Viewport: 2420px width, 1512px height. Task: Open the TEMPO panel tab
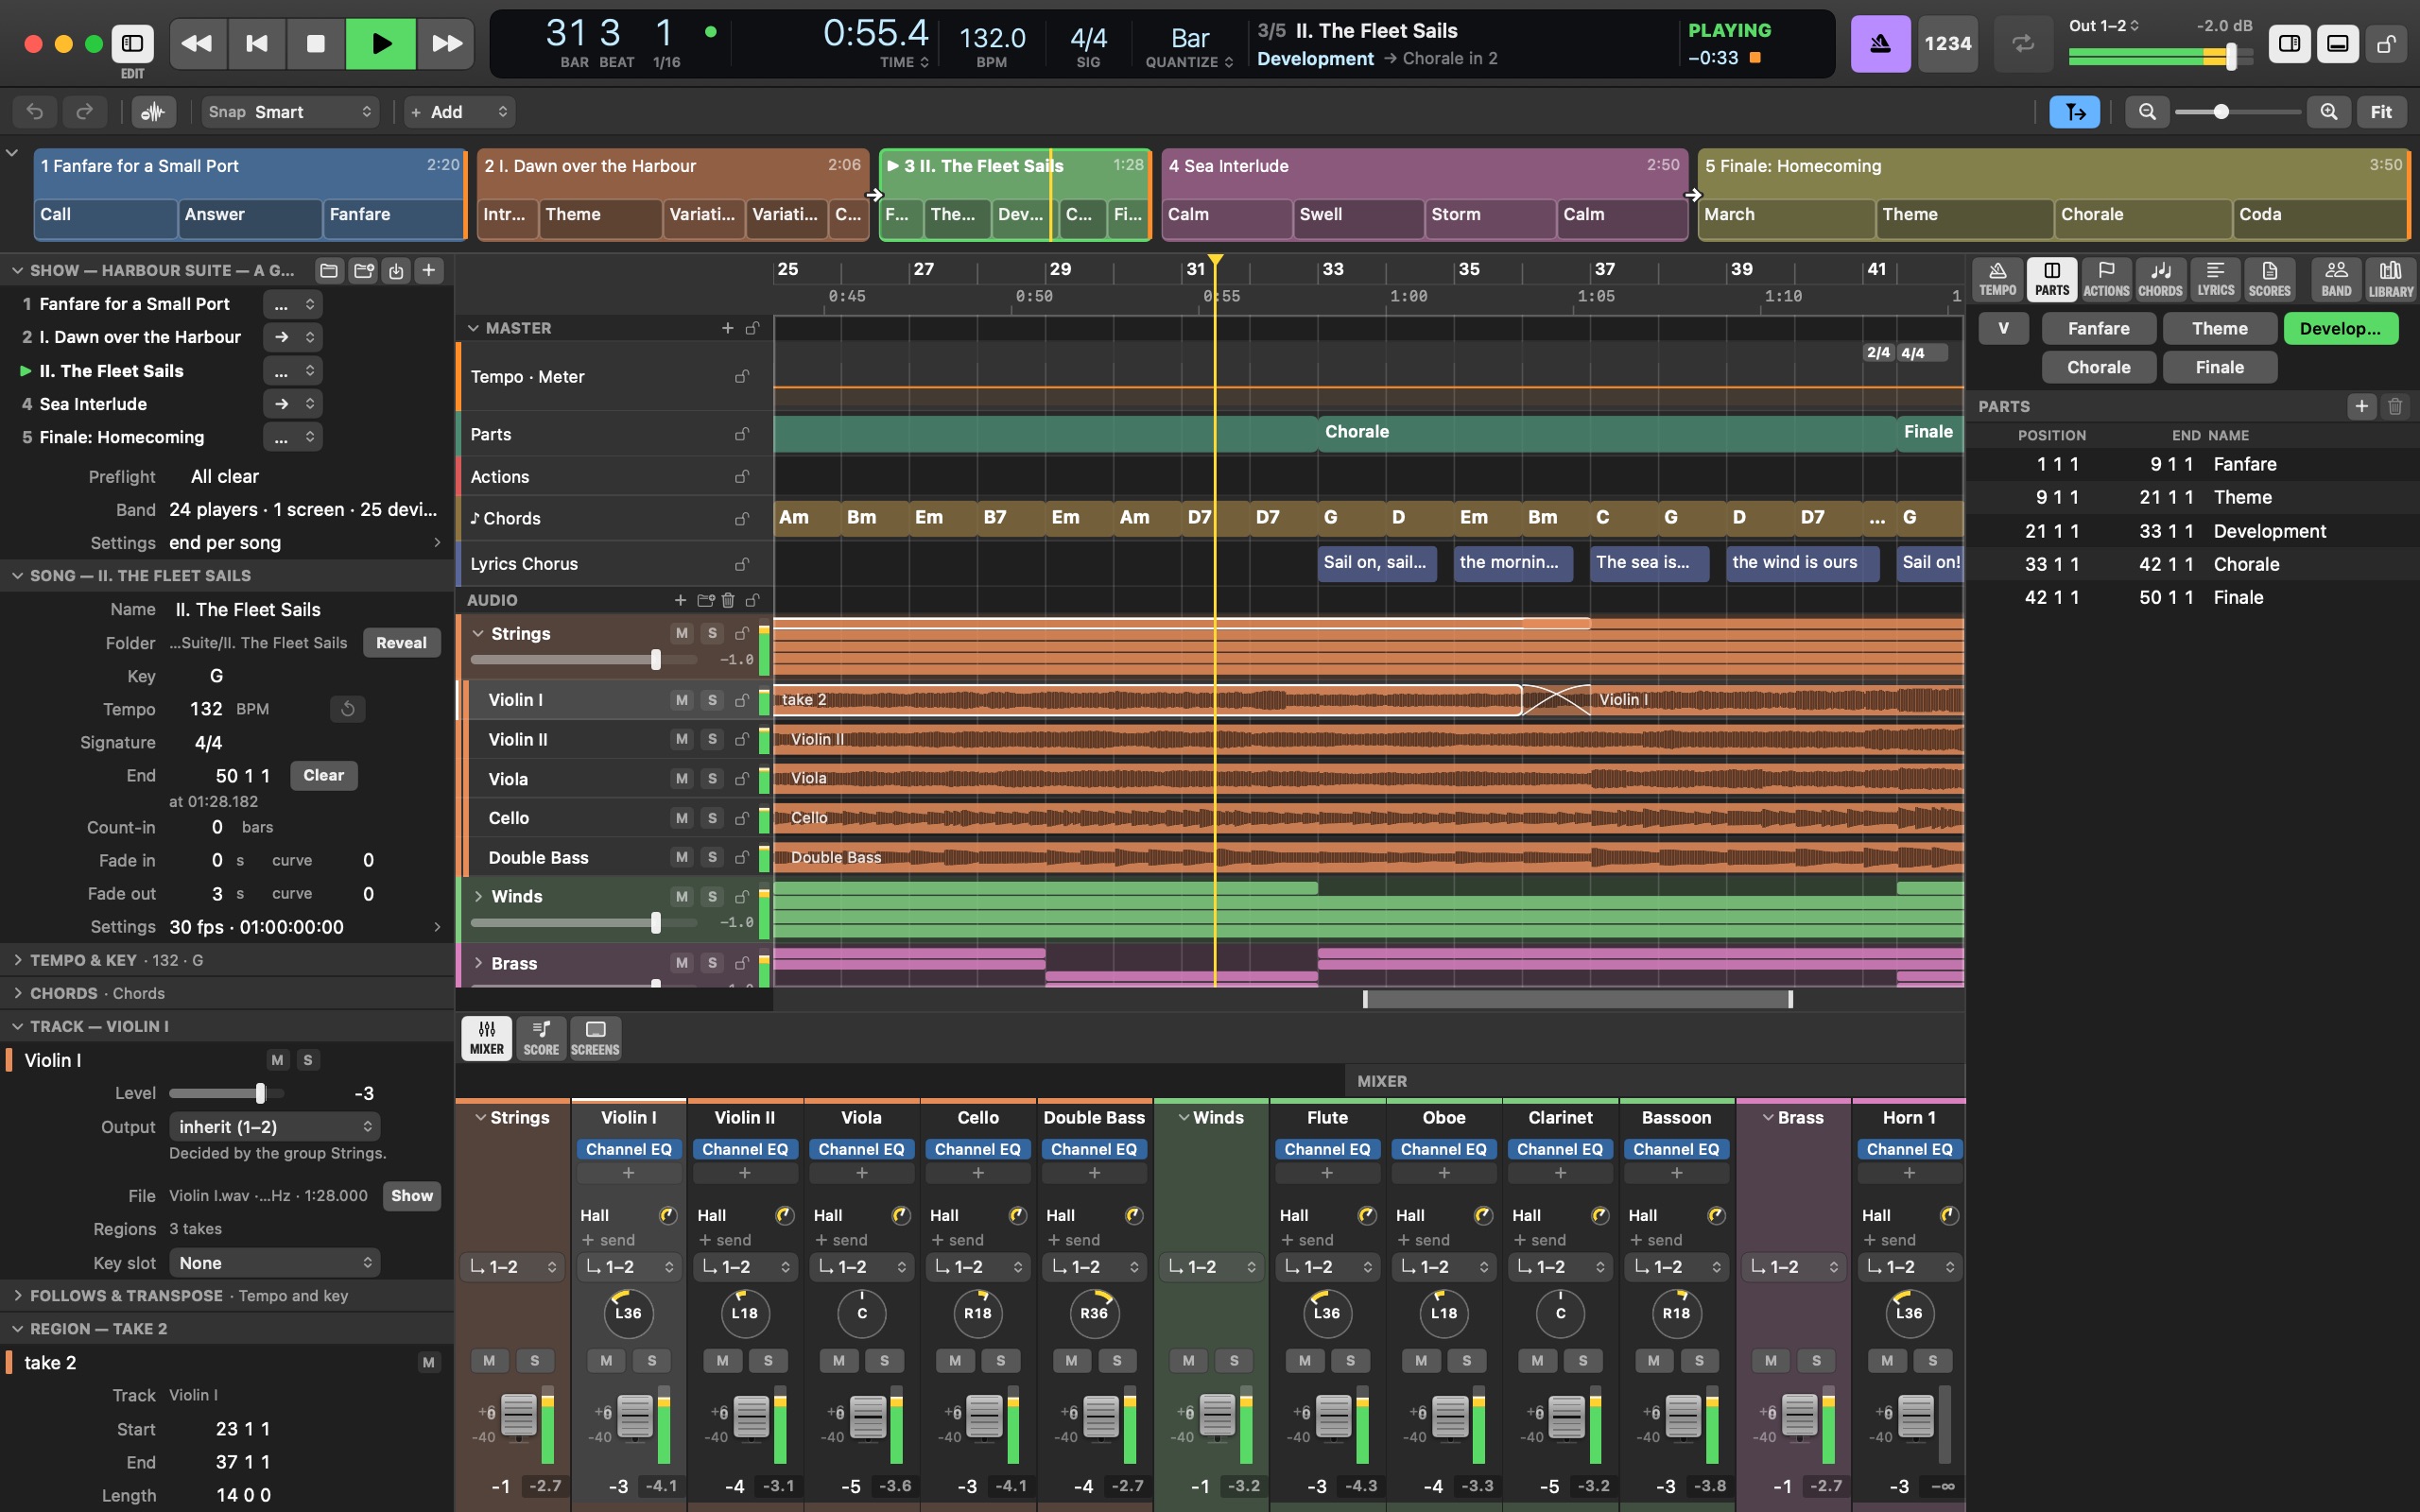(1998, 279)
